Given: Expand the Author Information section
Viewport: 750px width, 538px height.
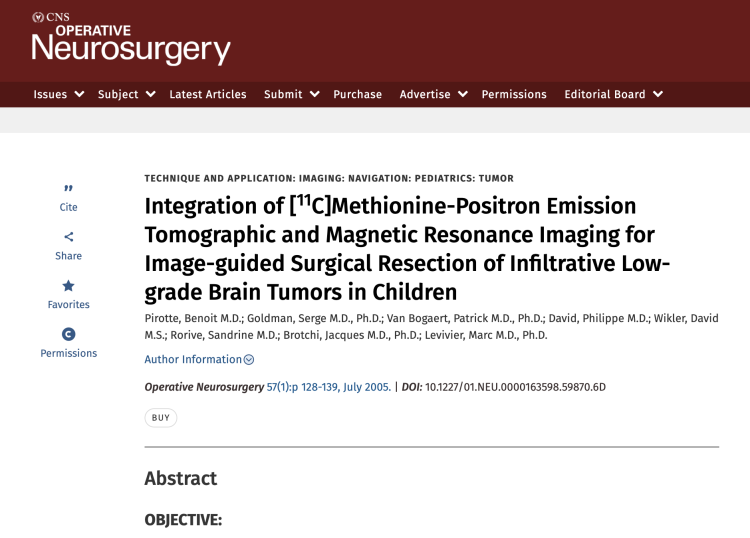Looking at the screenshot, I should click(199, 360).
